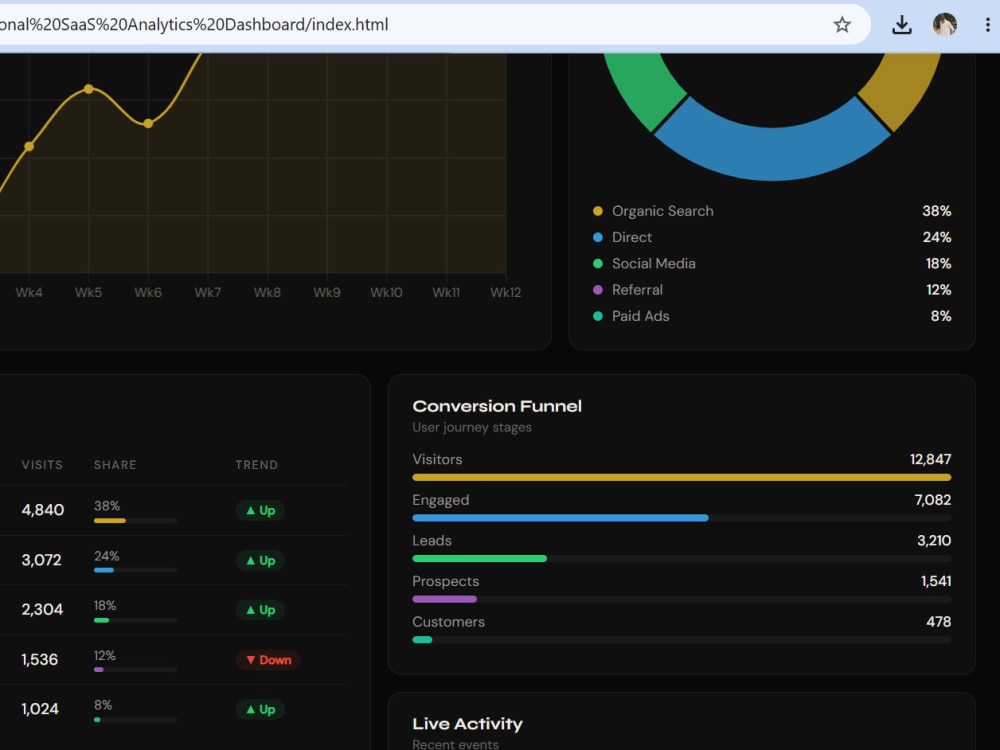Click the Up badge in the 4,840 row
Viewport: 1000px width, 750px height.
click(x=260, y=510)
